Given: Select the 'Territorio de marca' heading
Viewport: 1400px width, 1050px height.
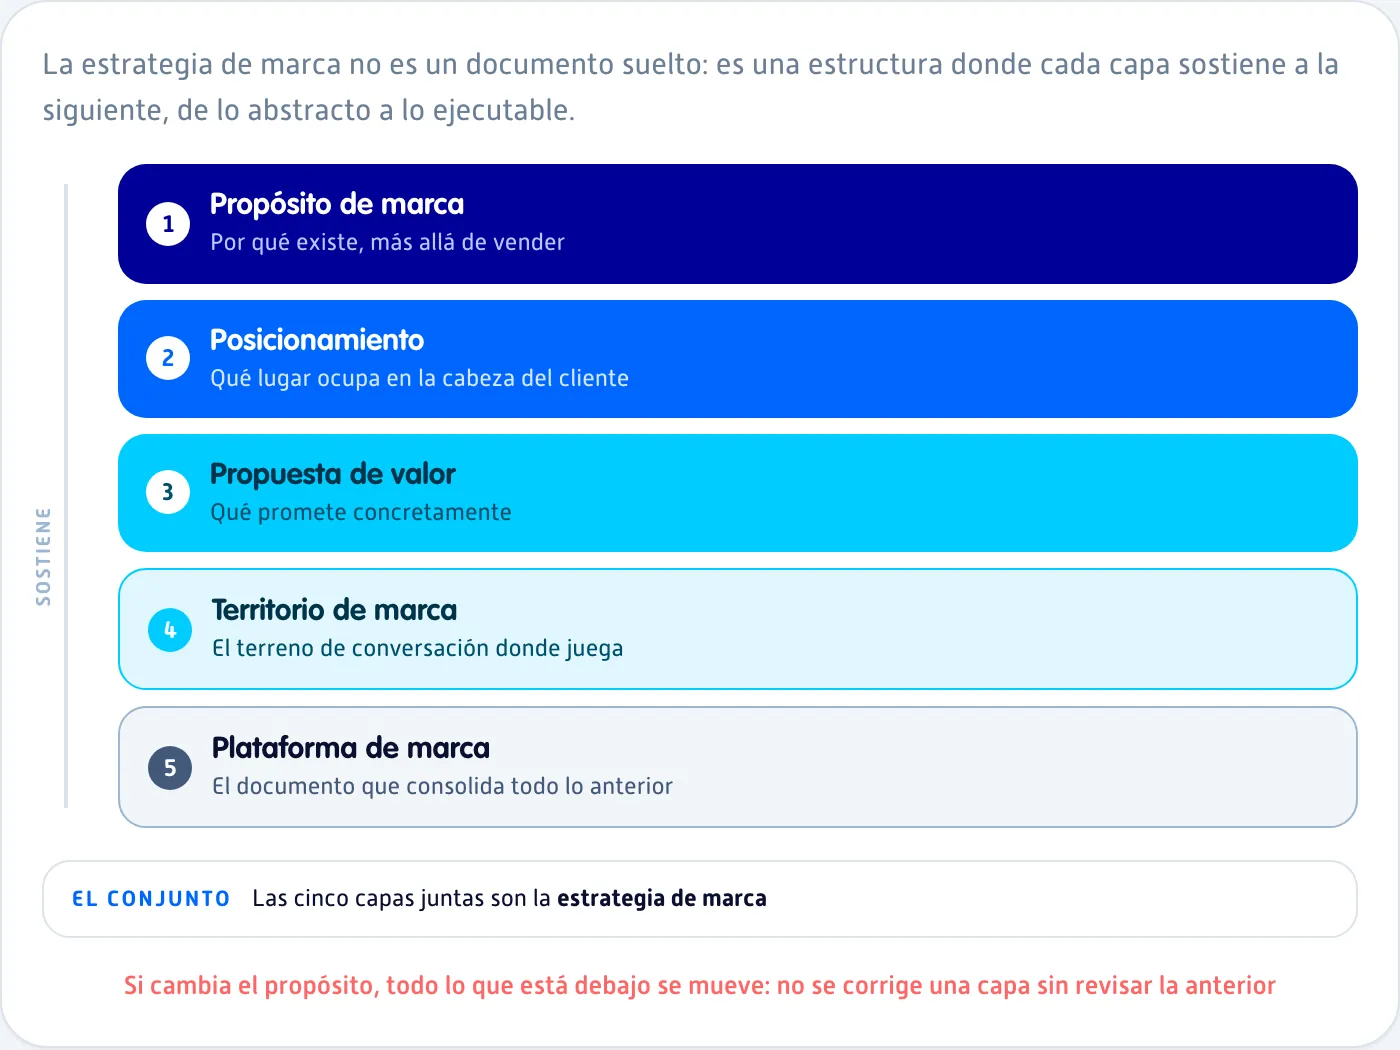Looking at the screenshot, I should (x=334, y=610).
